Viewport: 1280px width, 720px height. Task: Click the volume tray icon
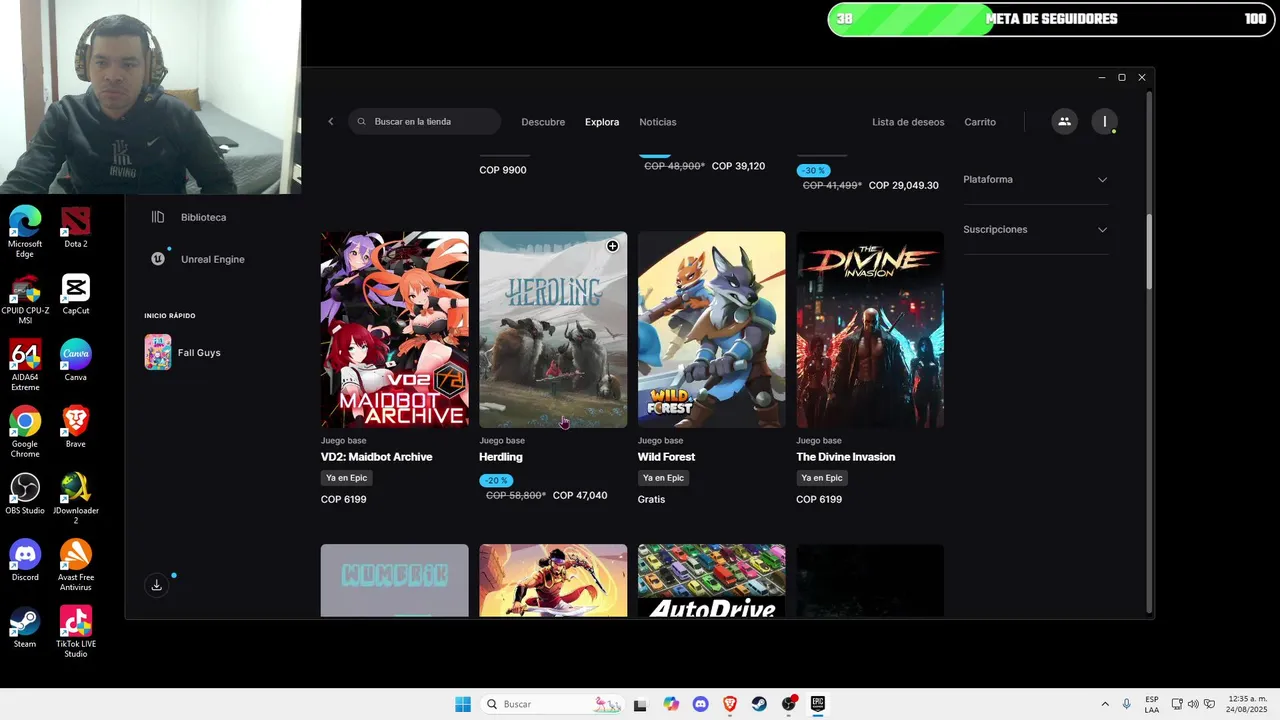[1192, 704]
